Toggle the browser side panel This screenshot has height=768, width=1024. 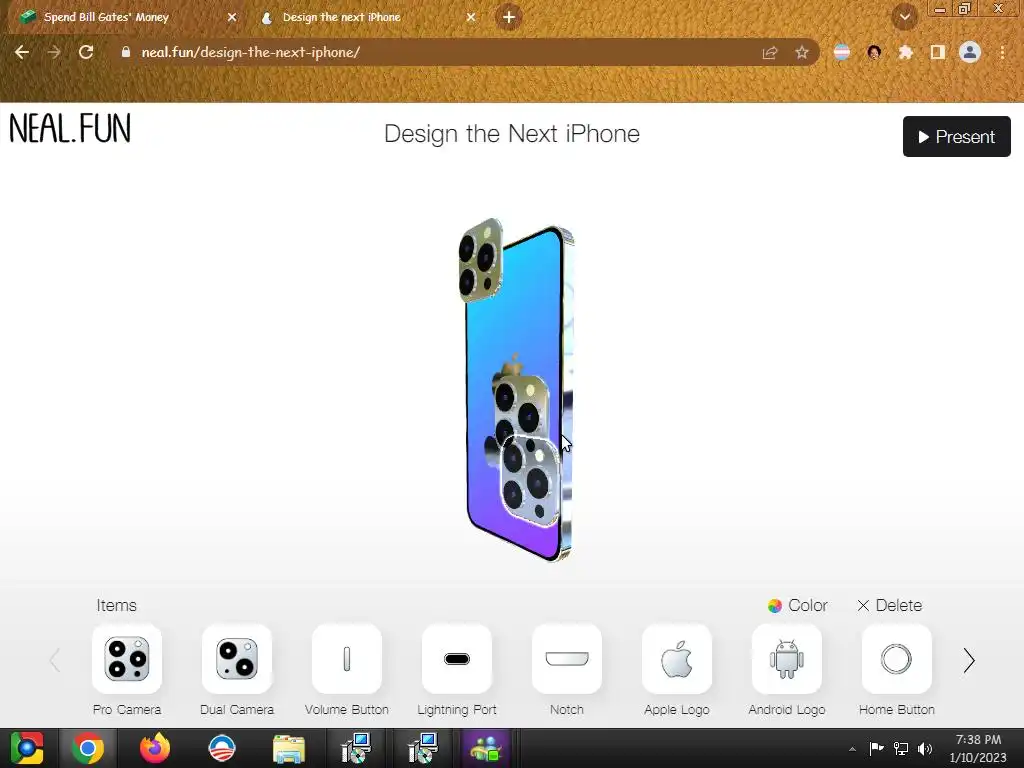click(938, 52)
